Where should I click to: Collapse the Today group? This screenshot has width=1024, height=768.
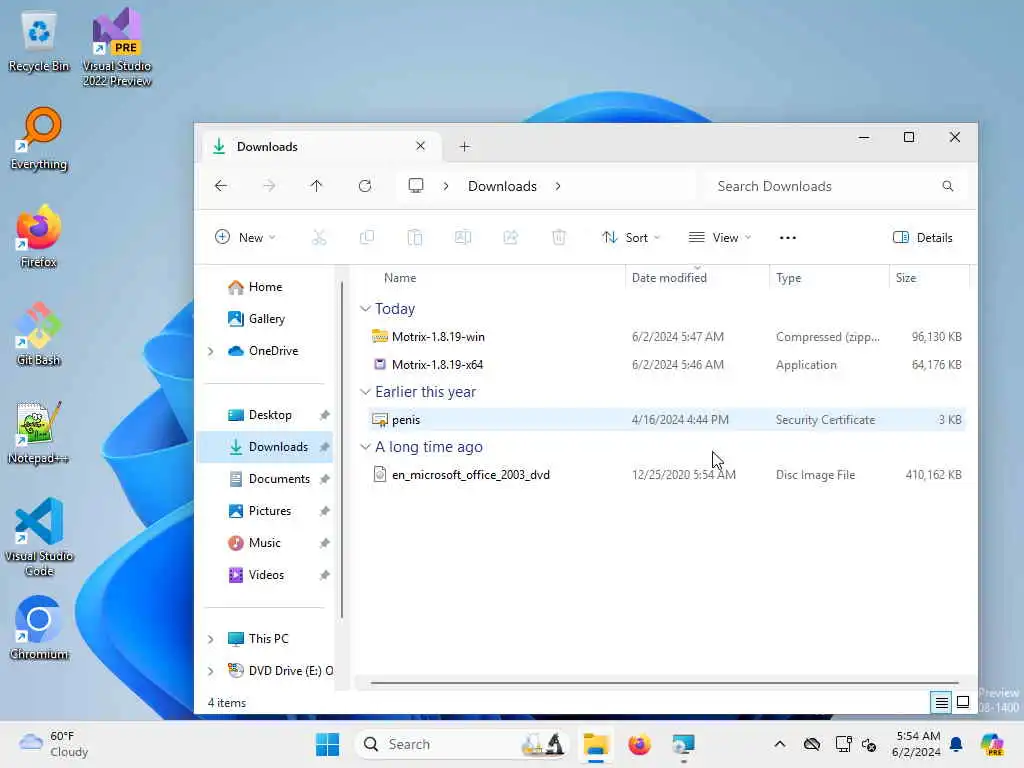pyautogui.click(x=365, y=309)
